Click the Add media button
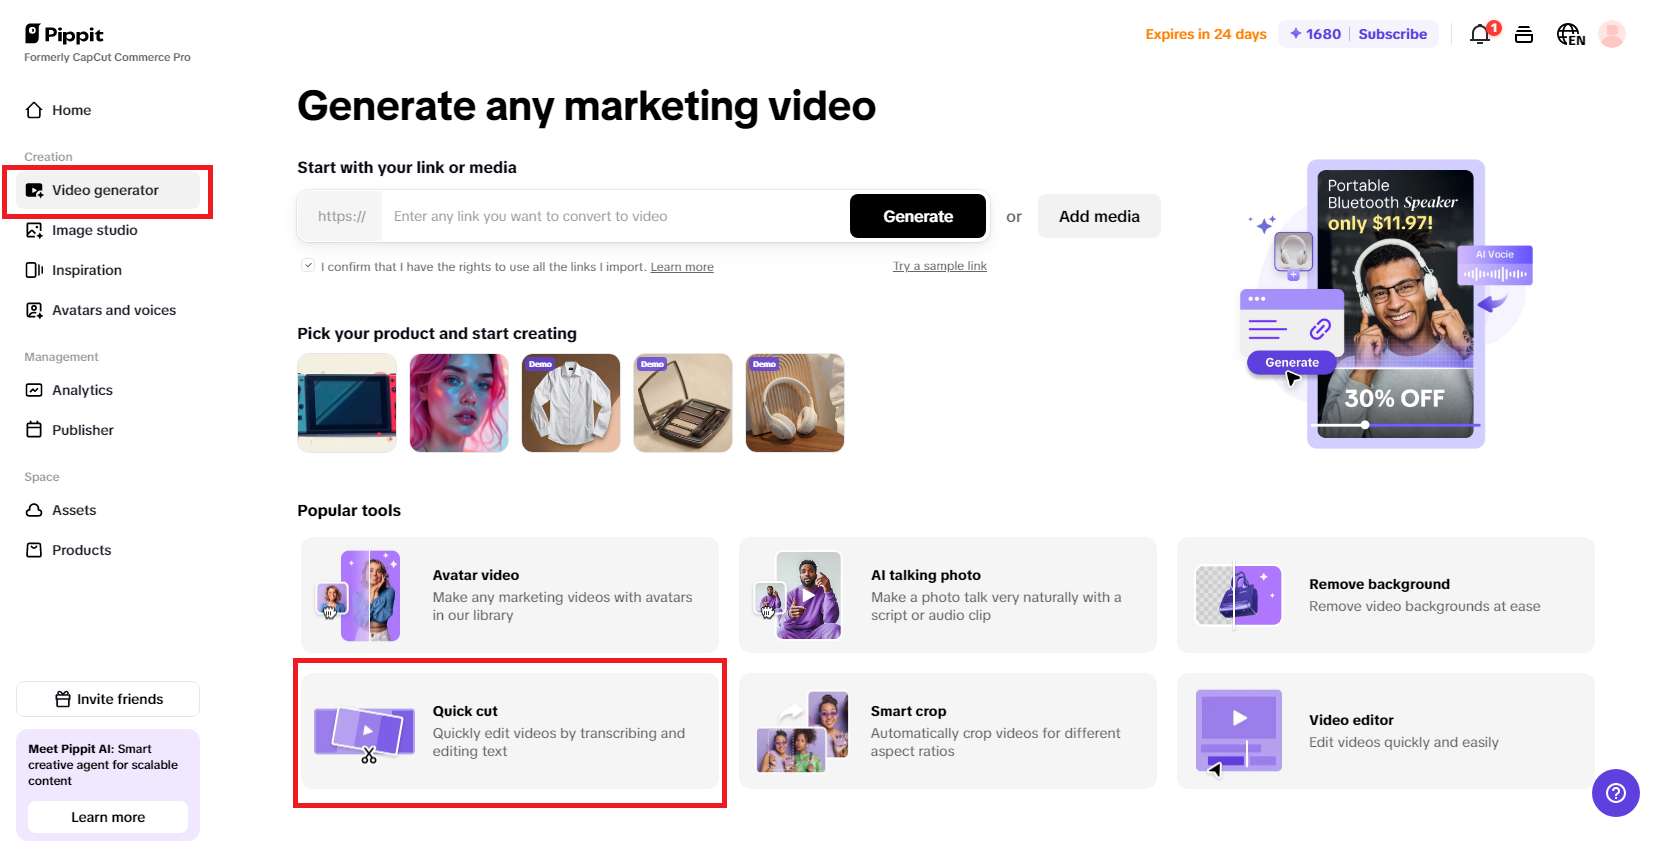The height and width of the screenshot is (853, 1679). pyautogui.click(x=1099, y=216)
